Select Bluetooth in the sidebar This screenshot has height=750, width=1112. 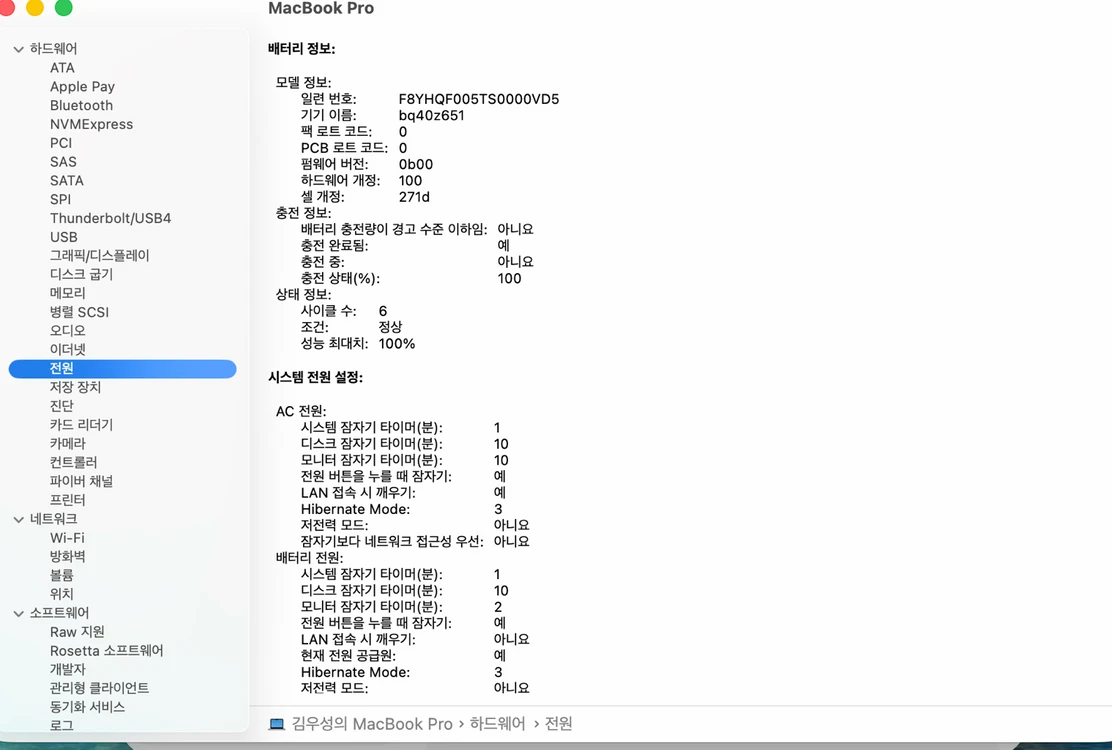click(82, 106)
